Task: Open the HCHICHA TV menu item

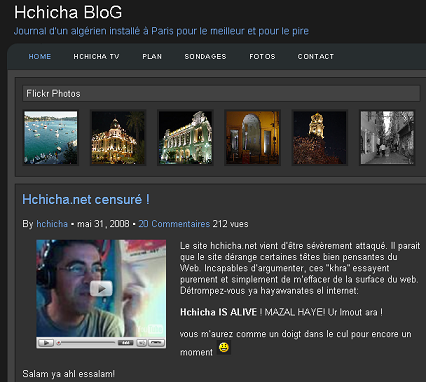Action: tap(96, 57)
